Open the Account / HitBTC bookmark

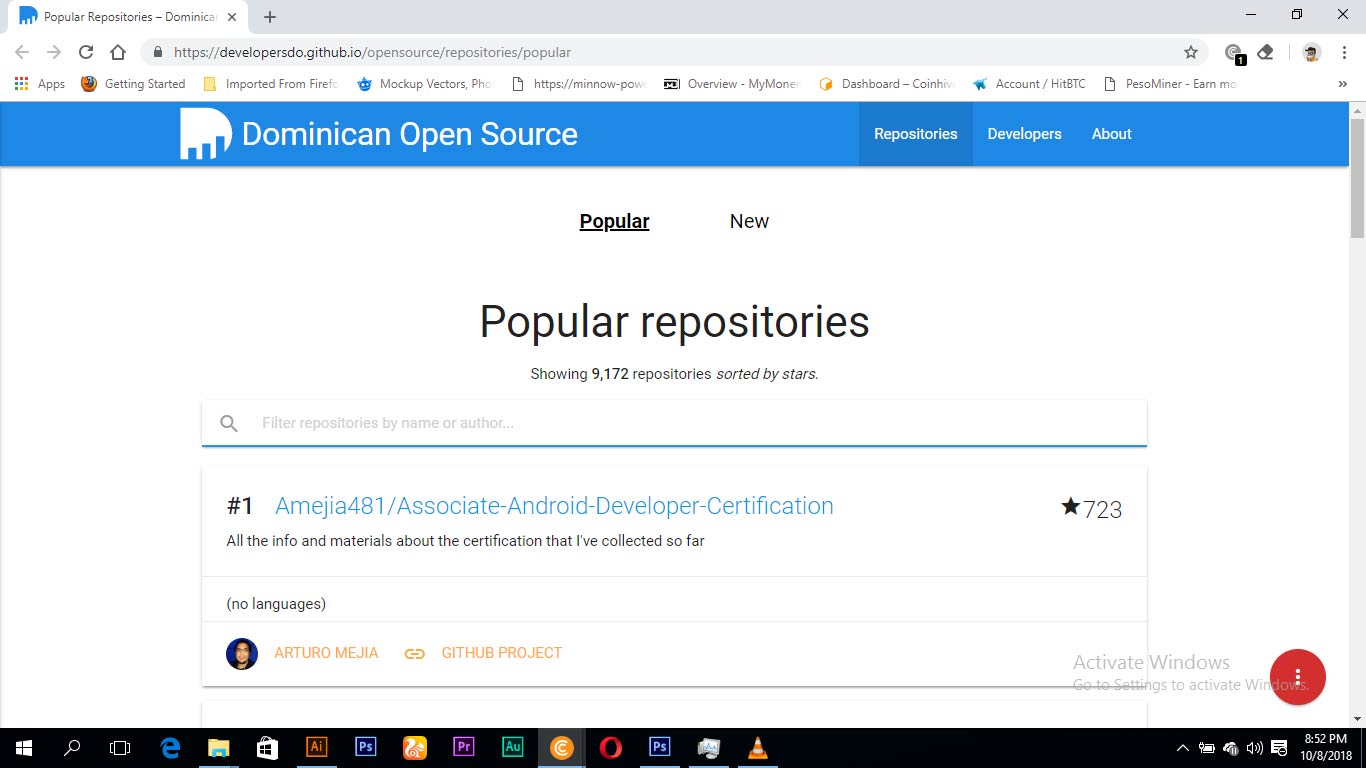coord(1029,84)
